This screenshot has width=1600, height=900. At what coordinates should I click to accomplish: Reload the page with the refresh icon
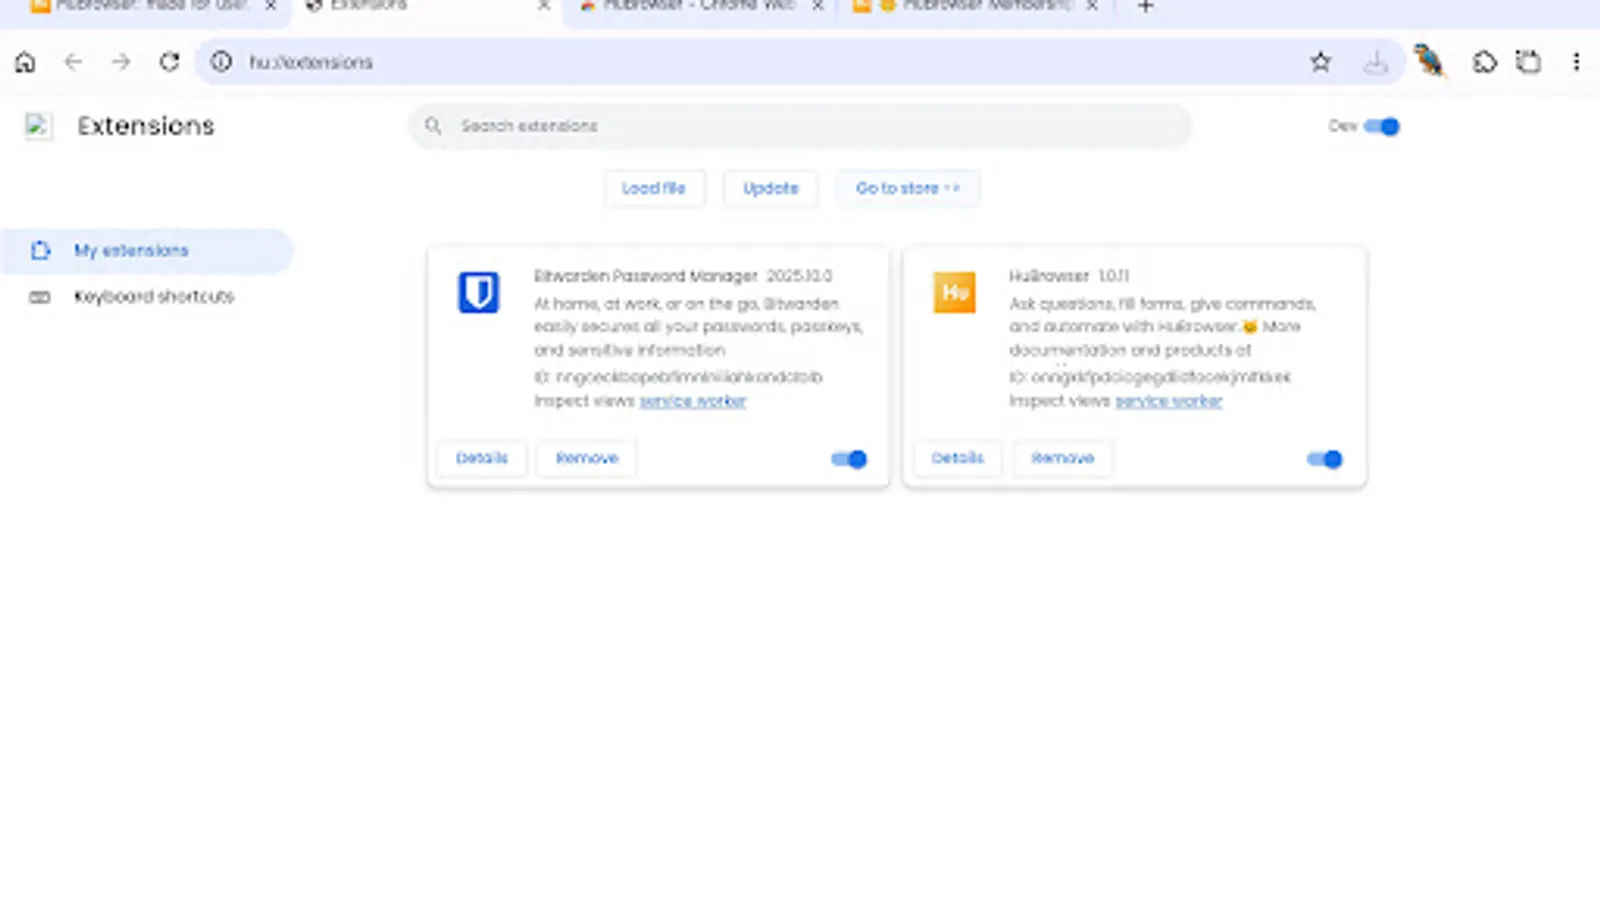pos(169,61)
